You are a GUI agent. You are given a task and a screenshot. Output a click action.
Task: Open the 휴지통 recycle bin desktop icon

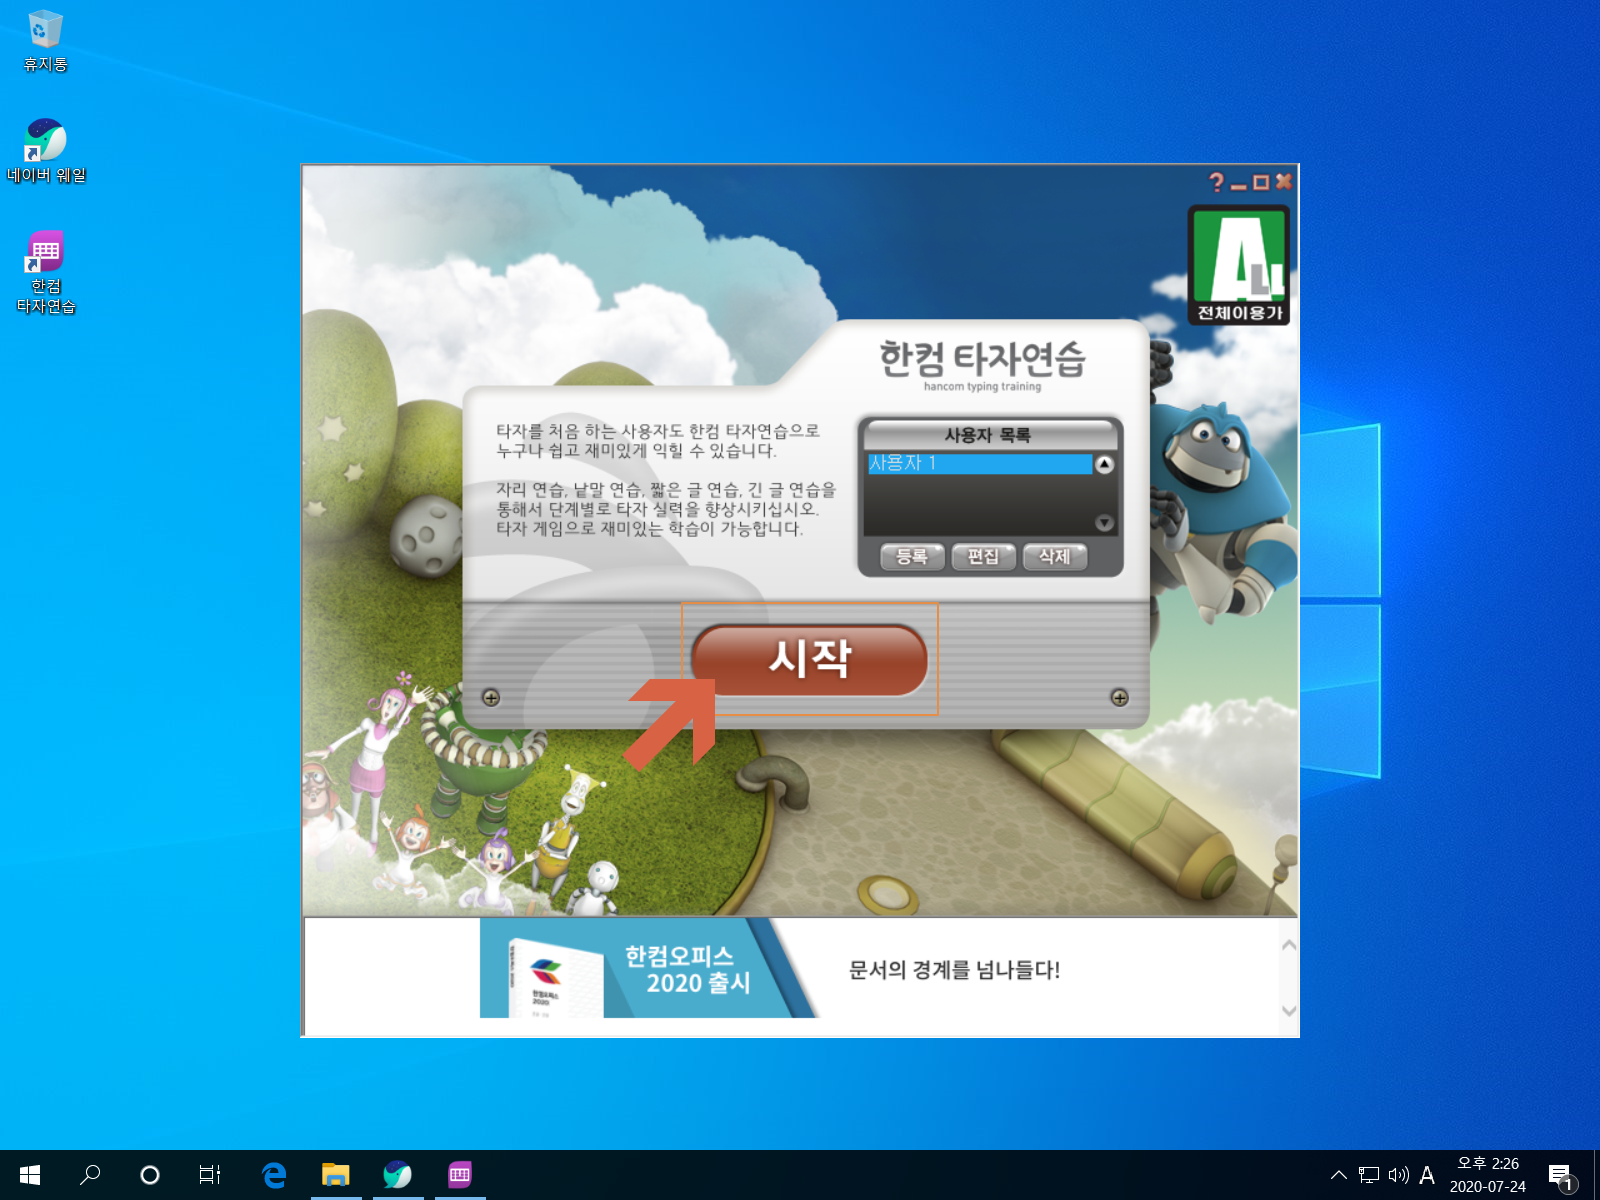pos(45,41)
